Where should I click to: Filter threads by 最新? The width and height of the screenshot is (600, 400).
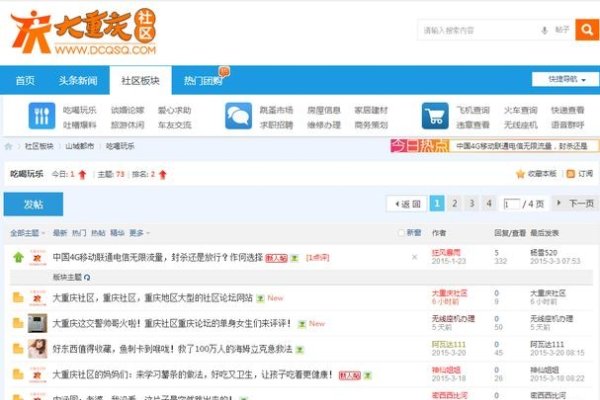pyautogui.click(x=60, y=233)
